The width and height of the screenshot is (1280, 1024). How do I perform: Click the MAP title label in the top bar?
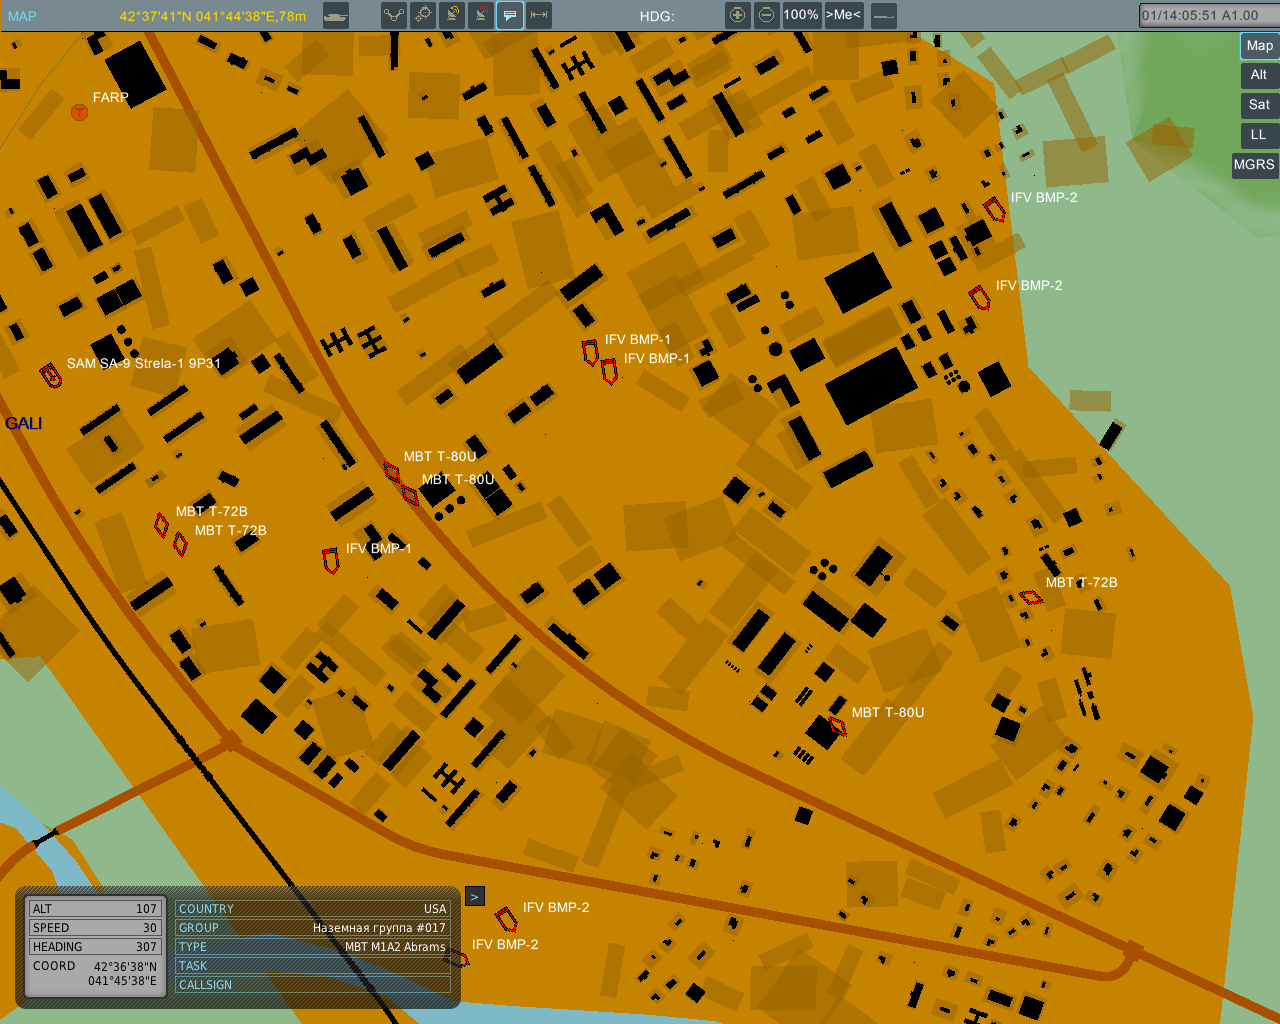click(22, 16)
